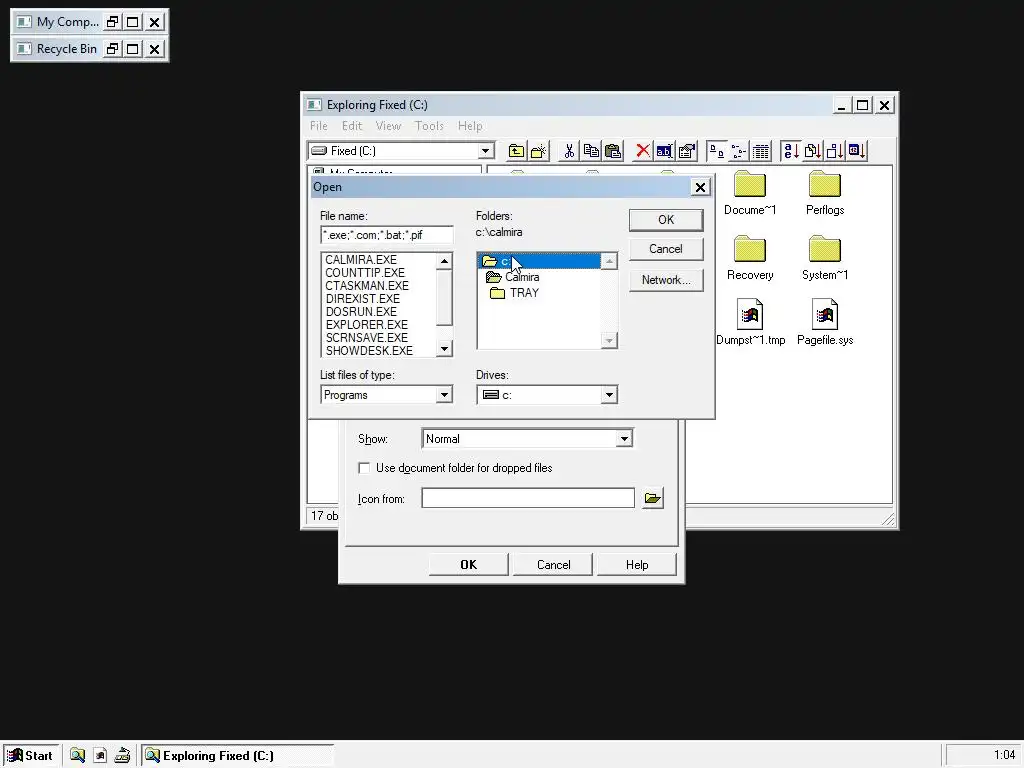This screenshot has height=768, width=1024.
Task: Open the List files of type dropdown
Action: (x=444, y=395)
